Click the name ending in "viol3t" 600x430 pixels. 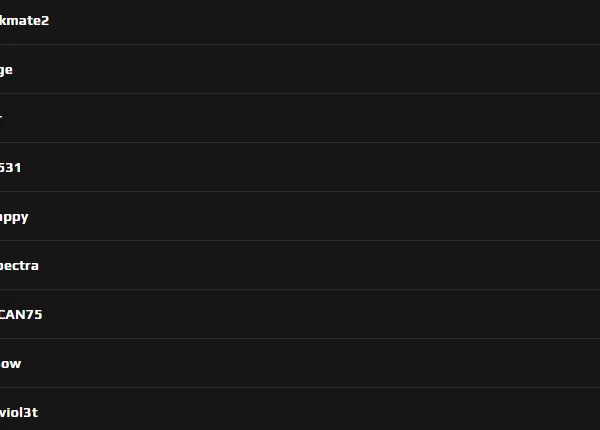tap(19, 412)
